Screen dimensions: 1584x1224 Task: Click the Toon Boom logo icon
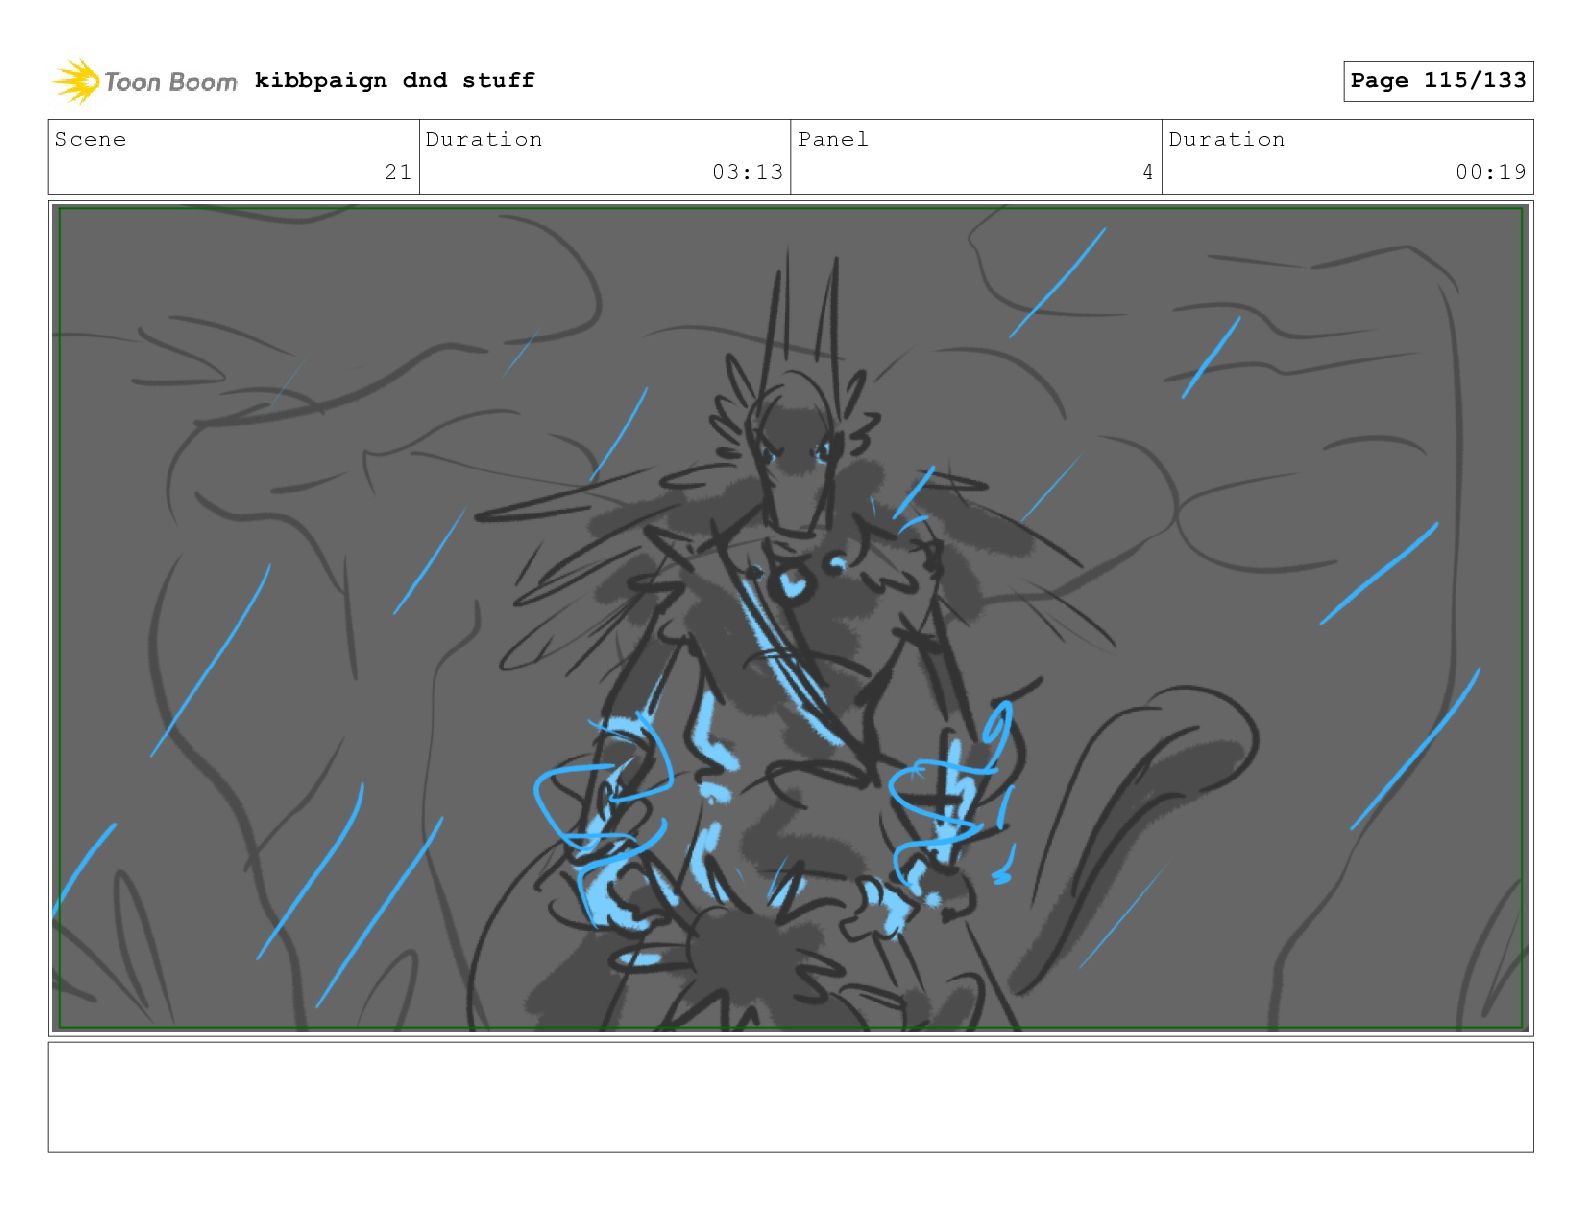coord(76,81)
